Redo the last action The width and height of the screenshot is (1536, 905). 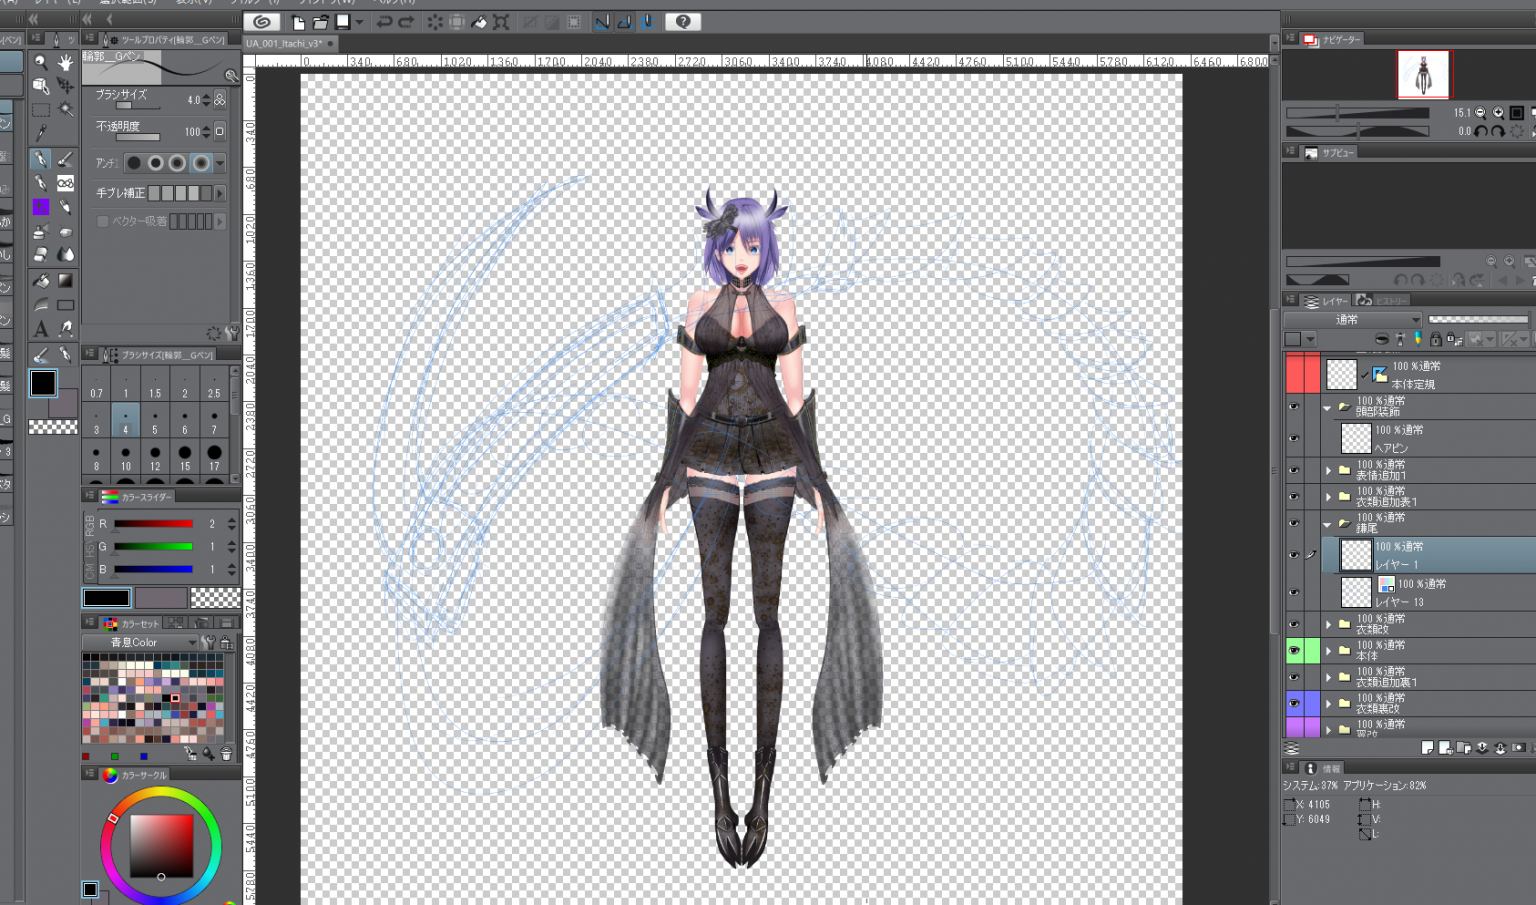click(406, 22)
